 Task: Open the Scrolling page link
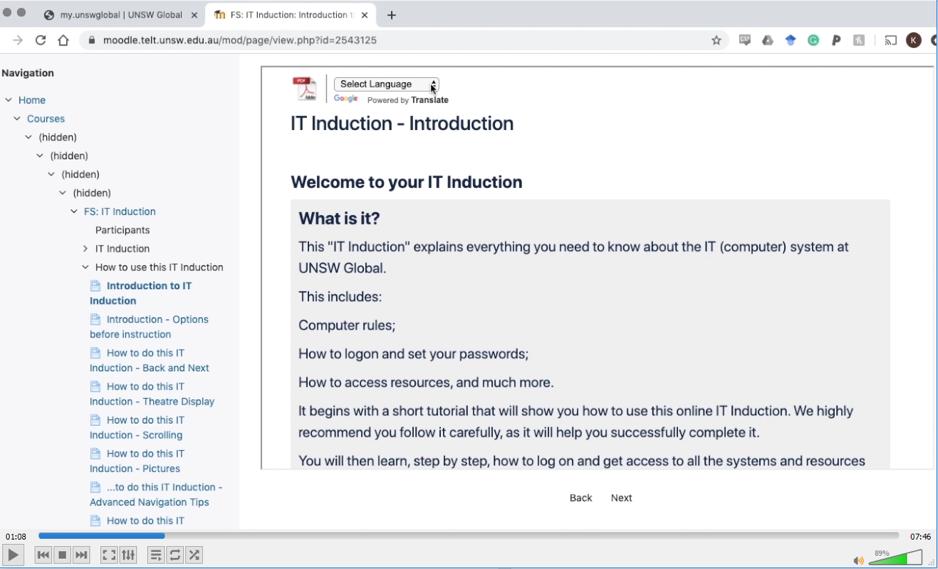[137, 427]
